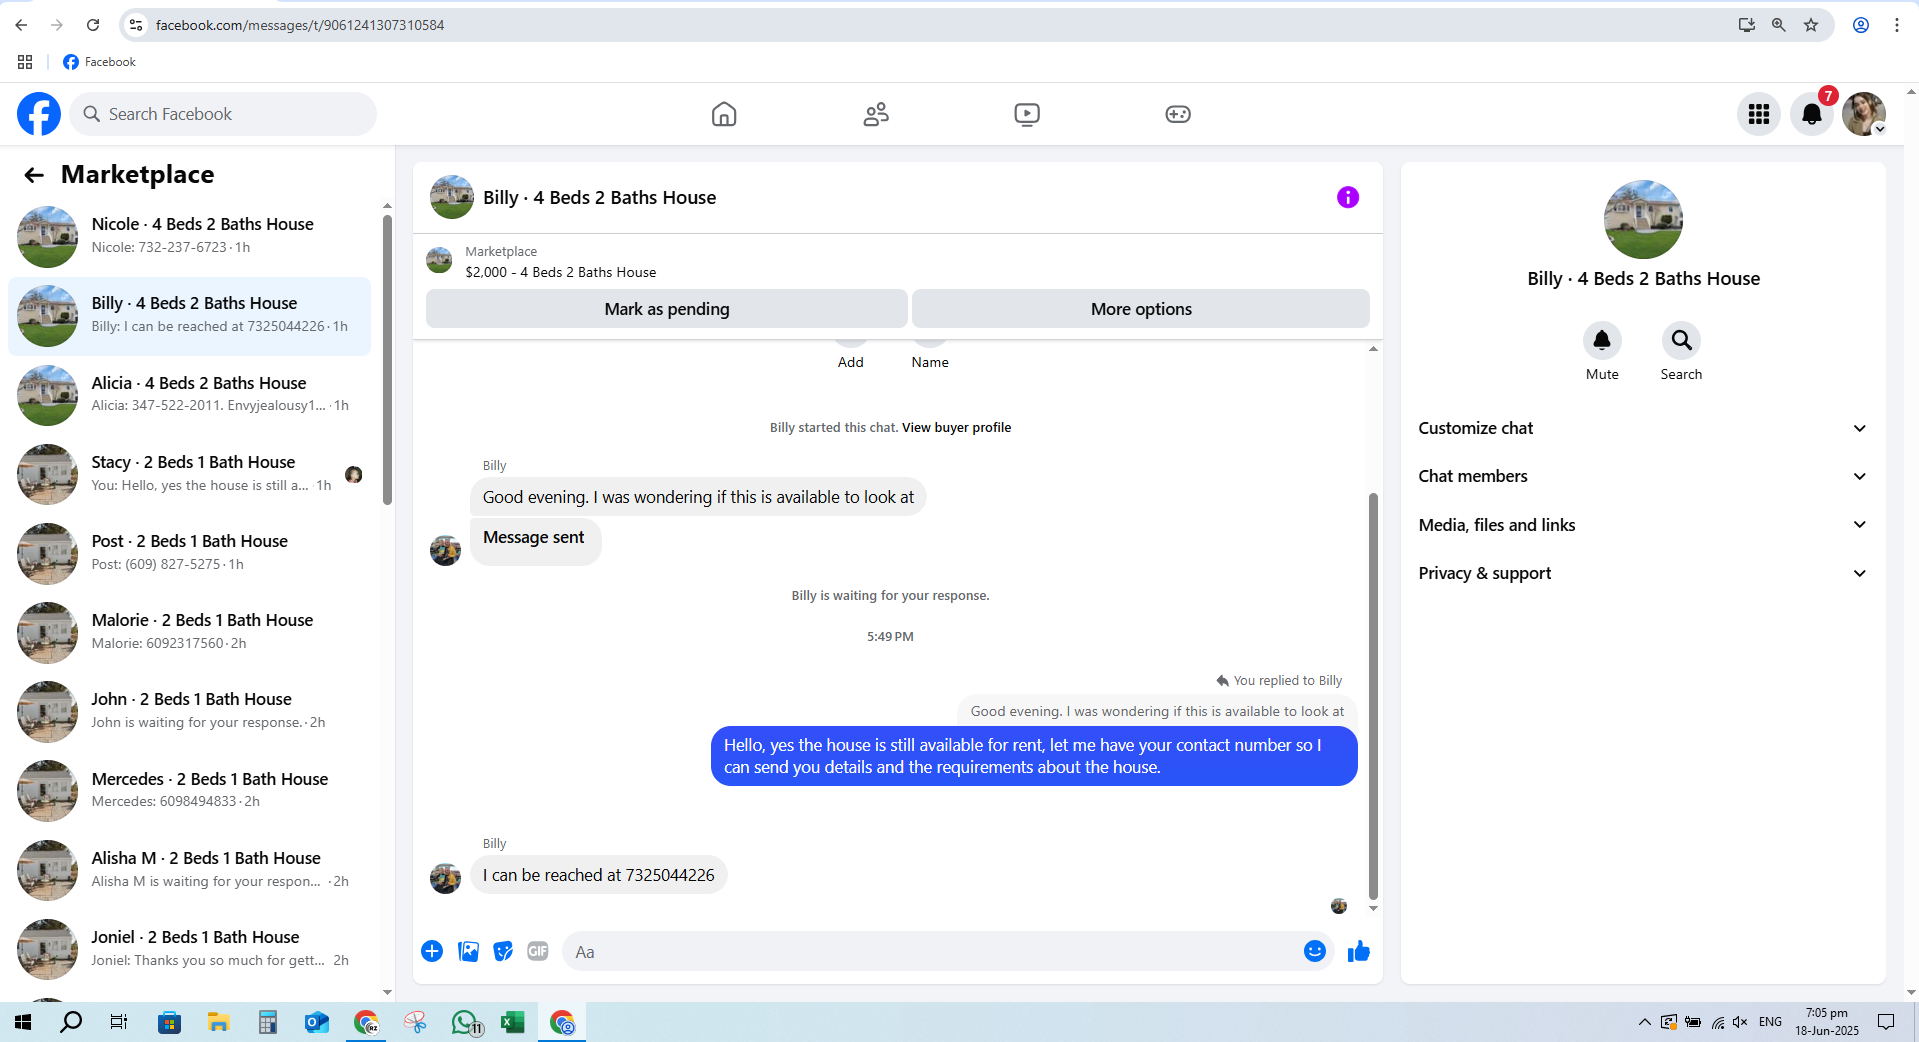Click More options button
The height and width of the screenshot is (1042, 1919).
1141,309
